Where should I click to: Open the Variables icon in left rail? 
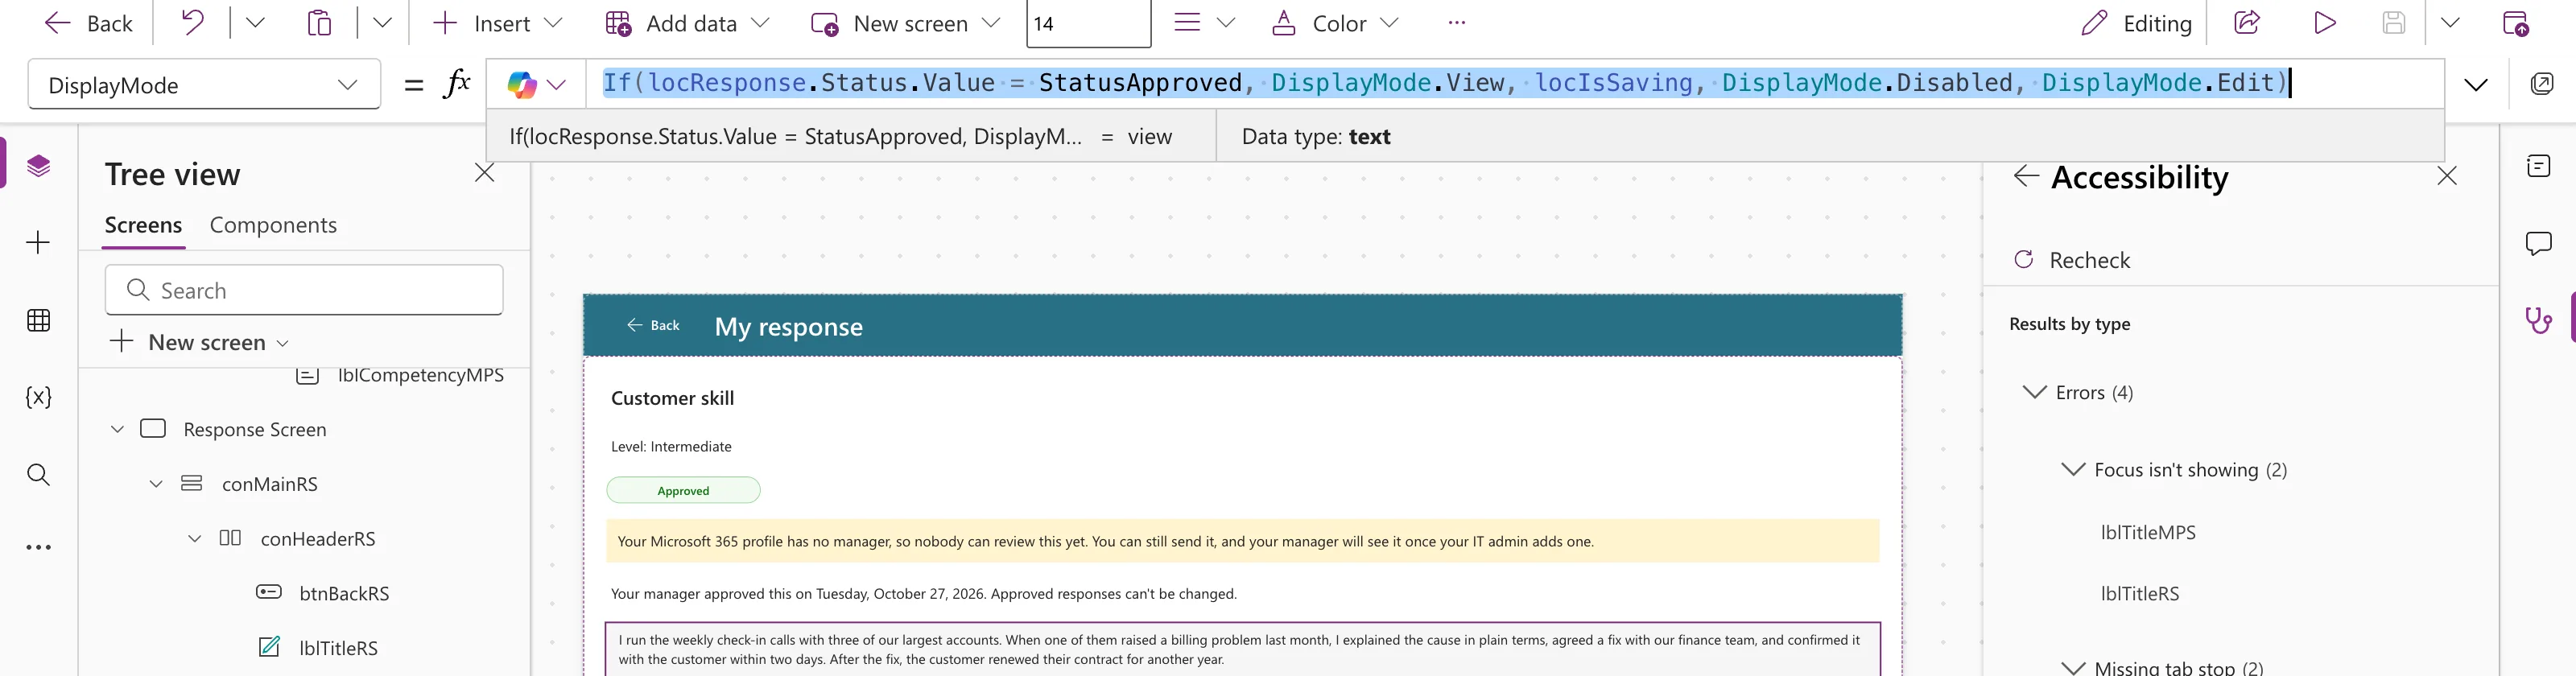coord(38,397)
